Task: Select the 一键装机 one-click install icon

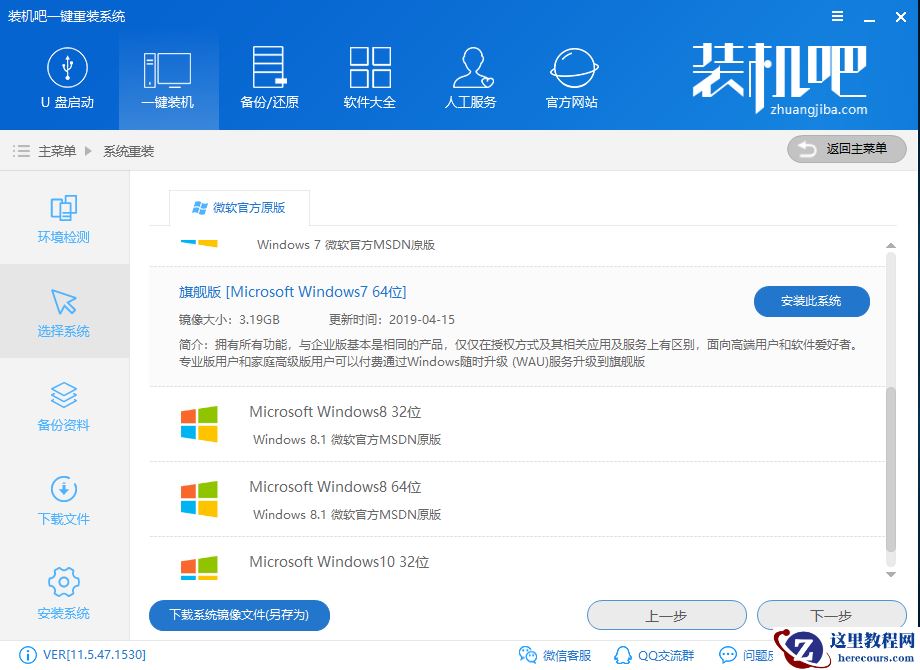Action: [x=168, y=78]
